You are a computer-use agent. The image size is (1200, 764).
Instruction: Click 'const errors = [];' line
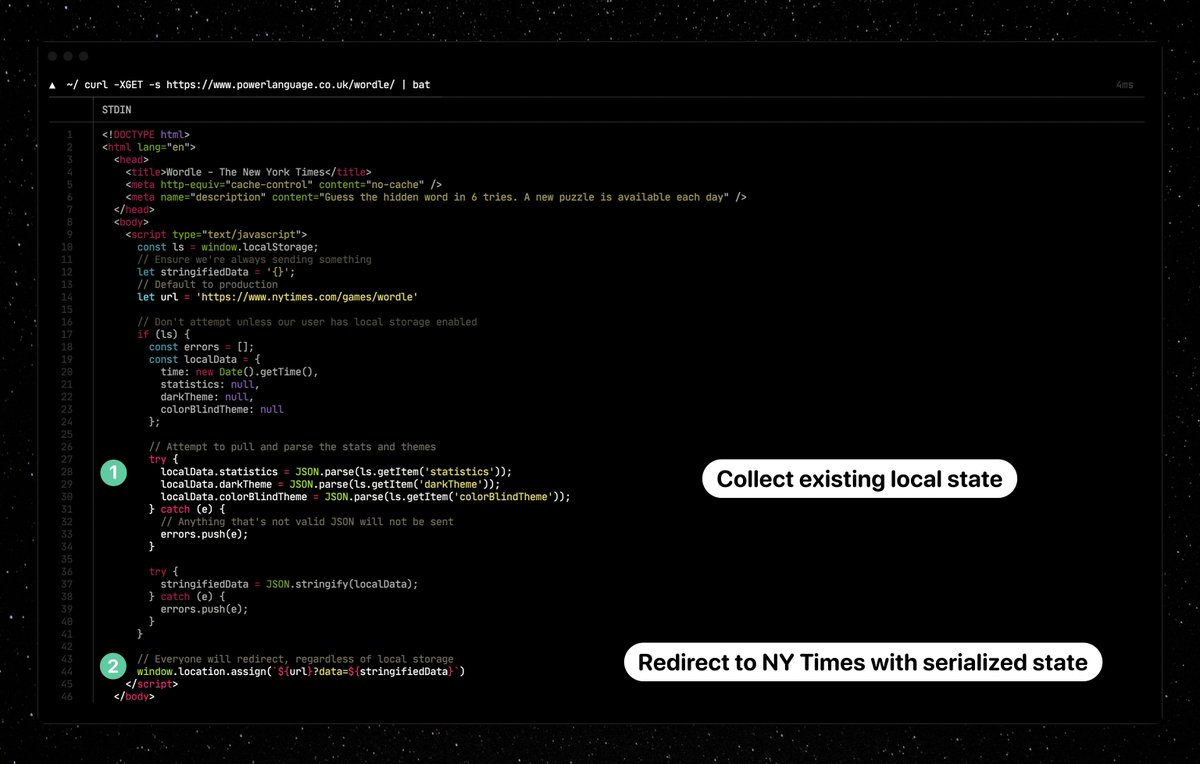click(x=201, y=347)
